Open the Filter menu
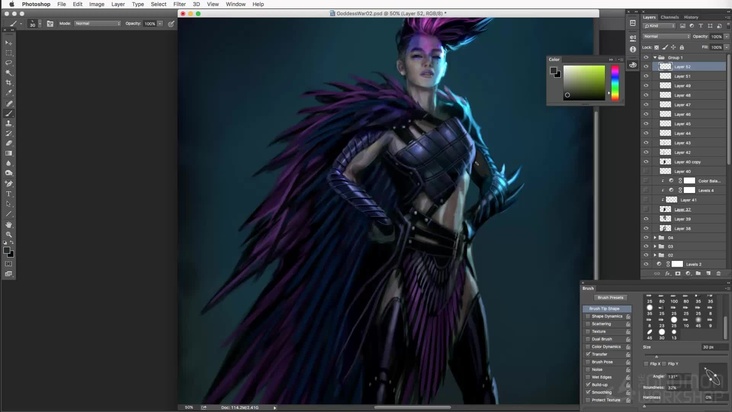The width and height of the screenshot is (732, 412). 179,4
